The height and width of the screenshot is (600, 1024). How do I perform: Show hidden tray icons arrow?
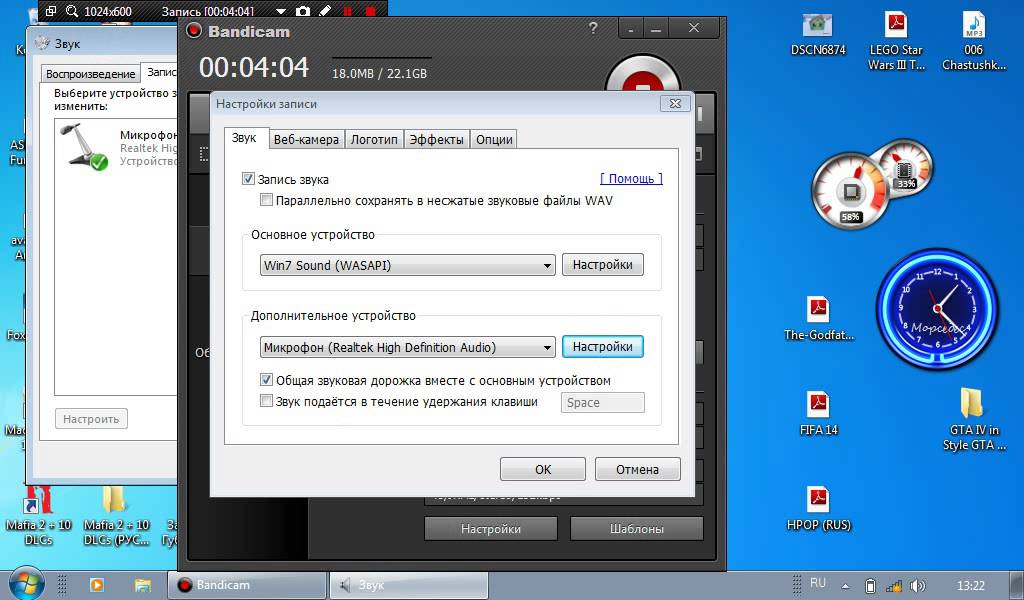tap(846, 586)
